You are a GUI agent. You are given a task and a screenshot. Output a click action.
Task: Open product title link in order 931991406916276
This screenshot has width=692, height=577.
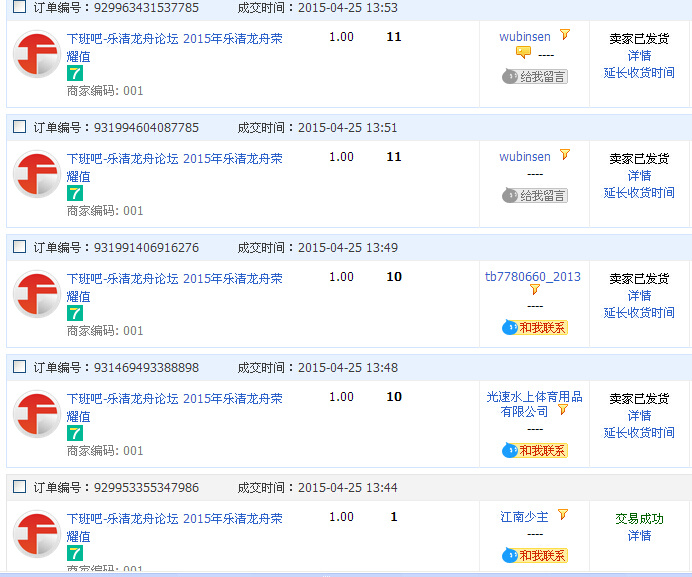pos(174,287)
